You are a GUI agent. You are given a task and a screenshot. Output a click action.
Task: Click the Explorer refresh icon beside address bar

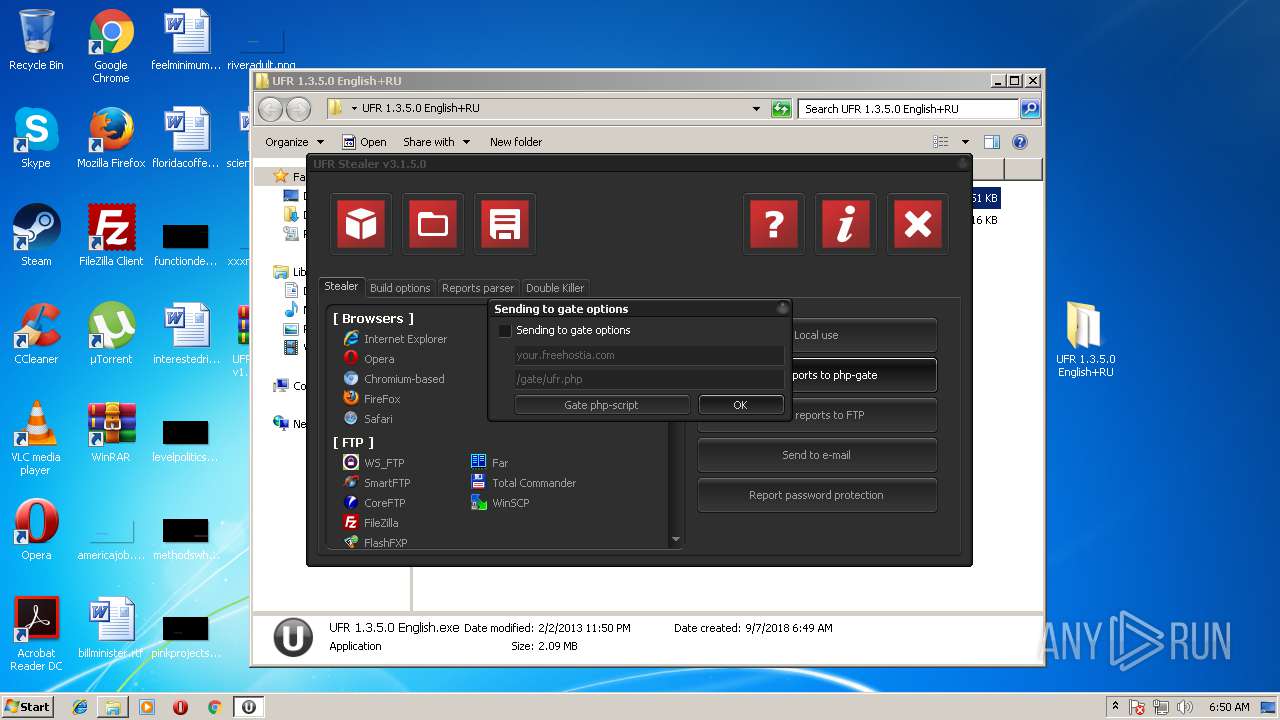pyautogui.click(x=782, y=109)
